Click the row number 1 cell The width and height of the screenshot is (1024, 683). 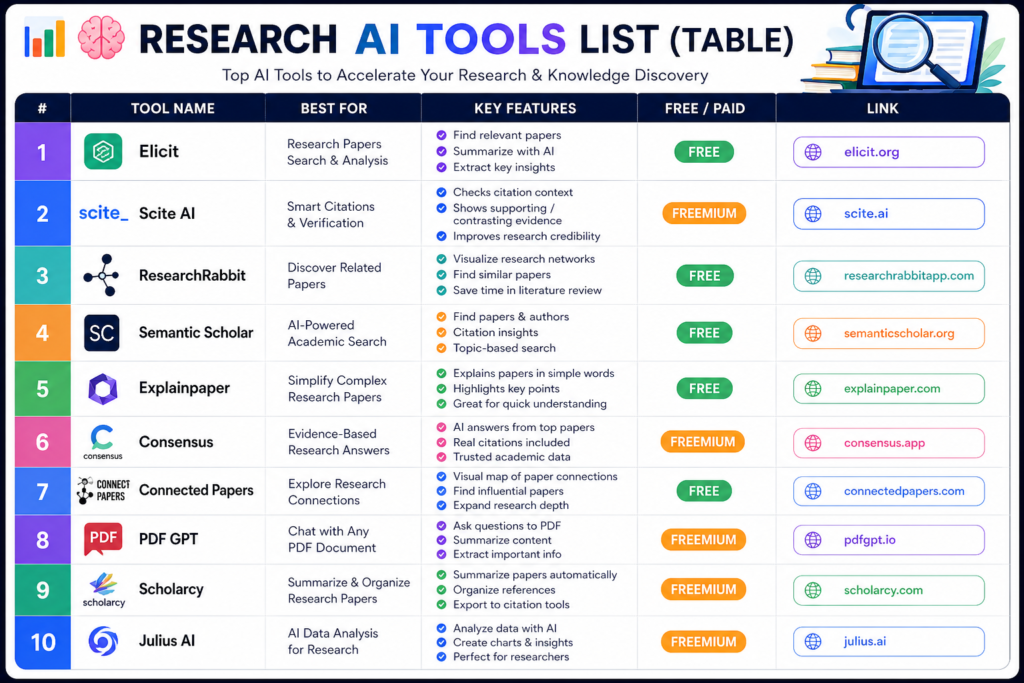[x=42, y=152]
